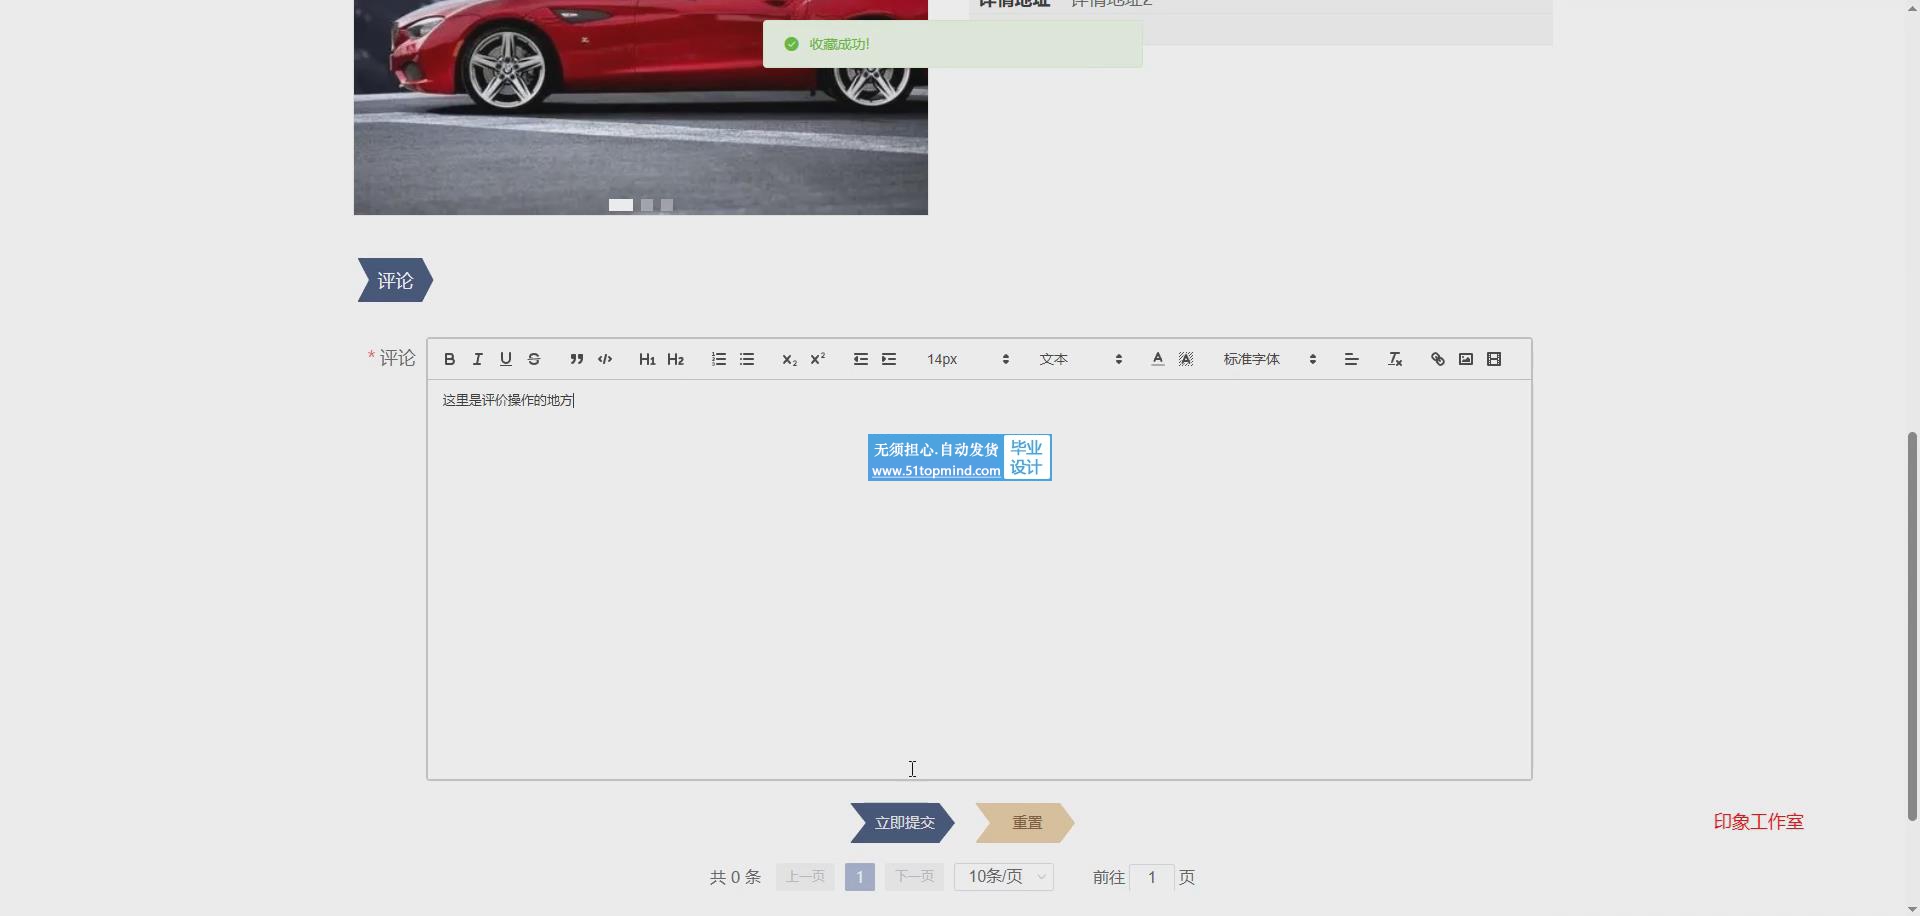1920x916 pixels.
Task: Toggle superscript formatting
Action: (x=817, y=359)
